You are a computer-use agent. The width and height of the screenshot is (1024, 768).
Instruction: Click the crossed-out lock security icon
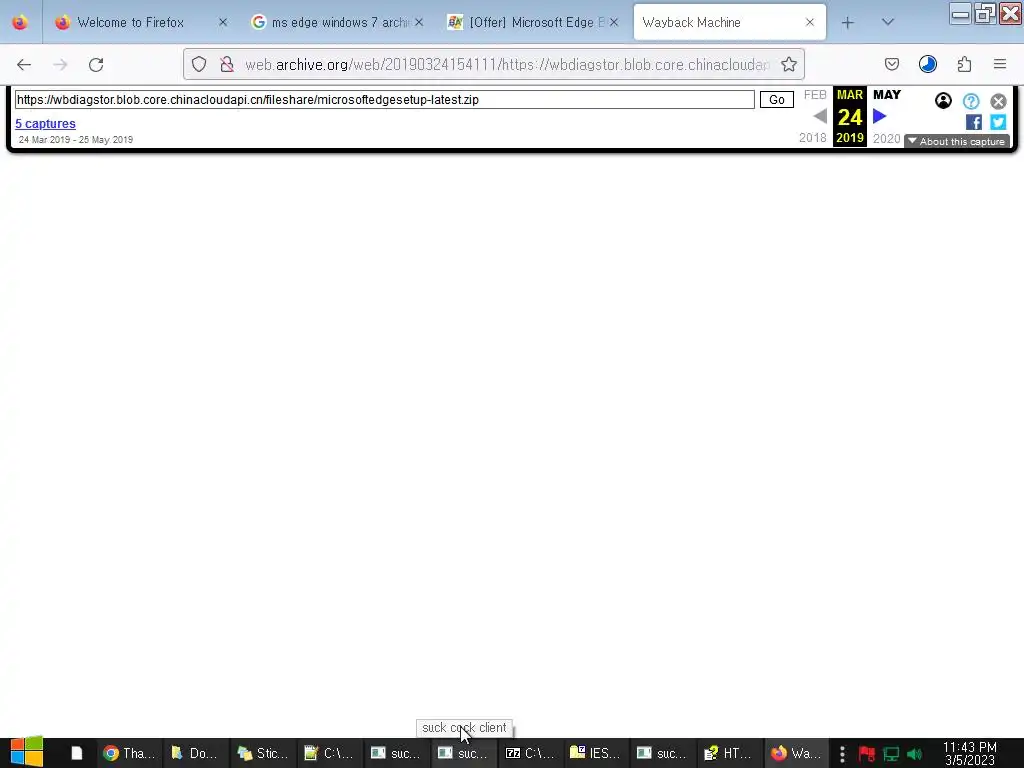227,64
